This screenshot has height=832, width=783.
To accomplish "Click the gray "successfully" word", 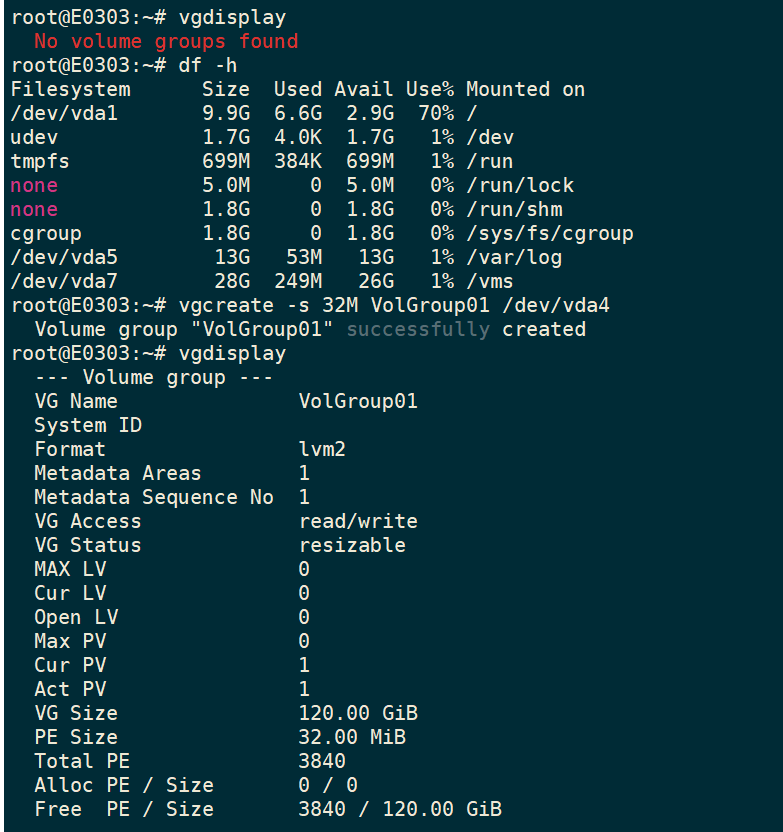I will [x=418, y=329].
